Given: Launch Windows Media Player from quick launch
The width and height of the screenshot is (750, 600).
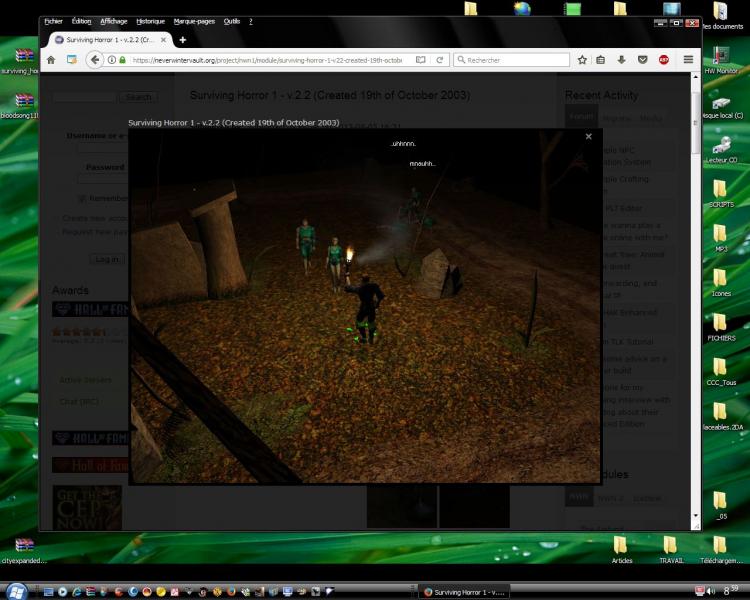Looking at the screenshot, I should pyautogui.click(x=63, y=592).
